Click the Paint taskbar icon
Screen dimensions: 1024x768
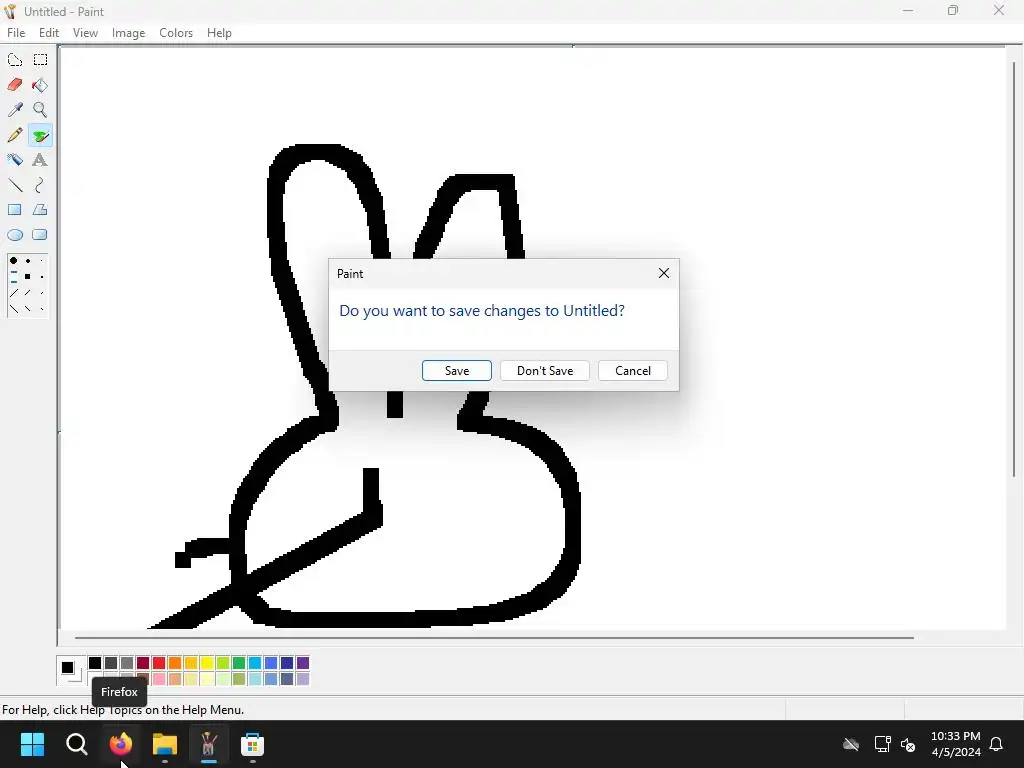208,744
